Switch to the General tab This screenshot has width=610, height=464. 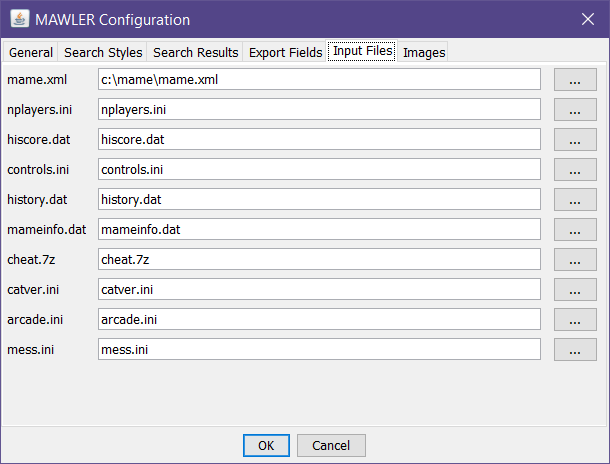32,52
